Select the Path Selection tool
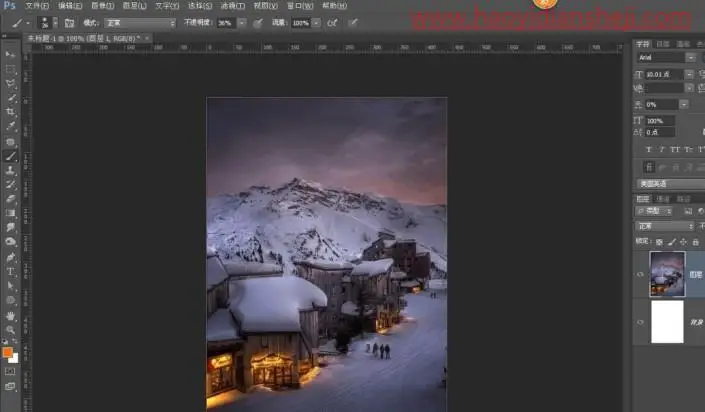 coord(10,286)
